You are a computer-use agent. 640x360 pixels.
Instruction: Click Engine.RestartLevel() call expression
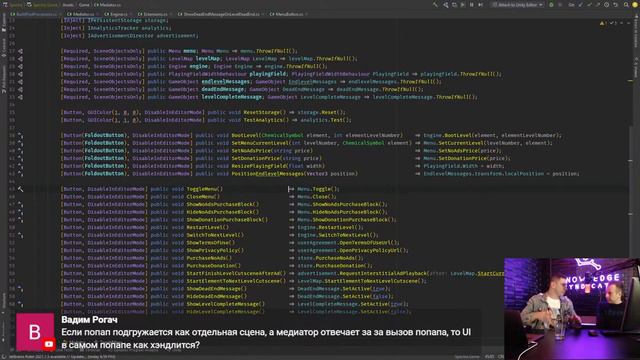pos(330,227)
